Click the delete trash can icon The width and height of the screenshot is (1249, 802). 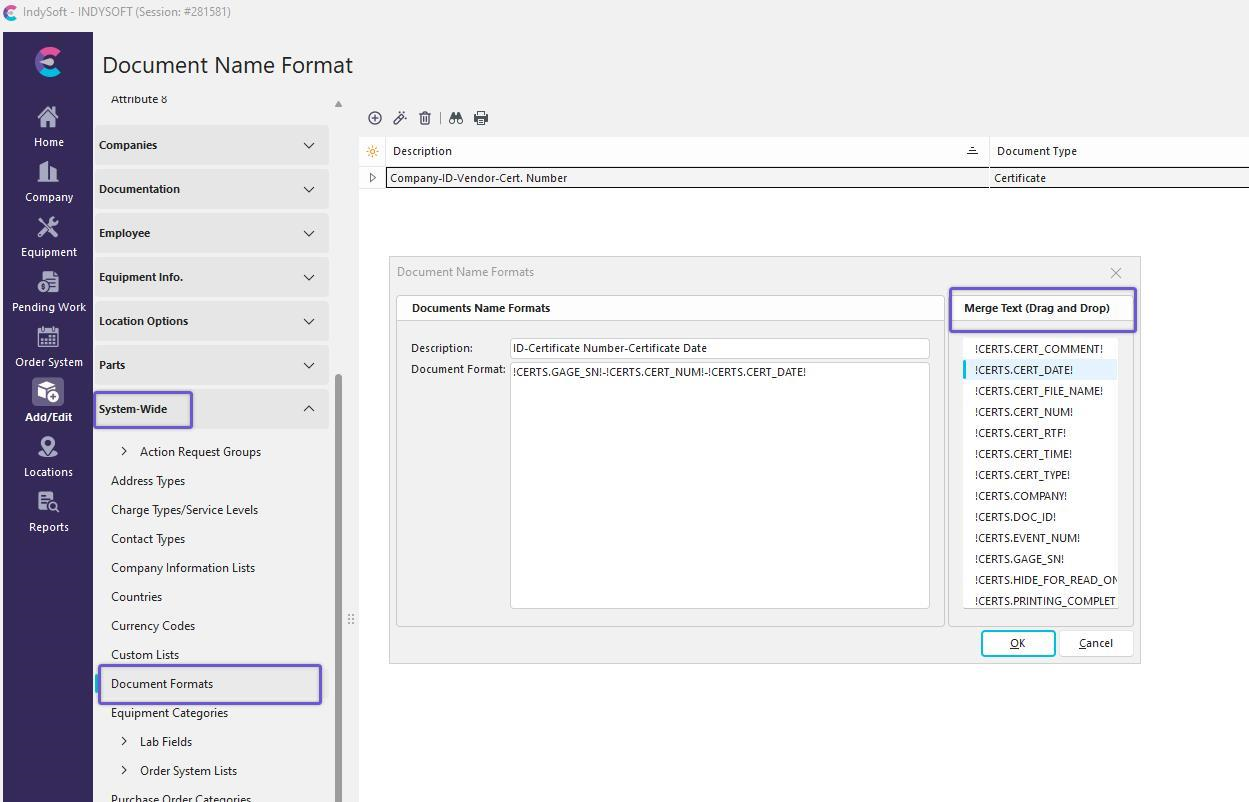pyautogui.click(x=425, y=118)
